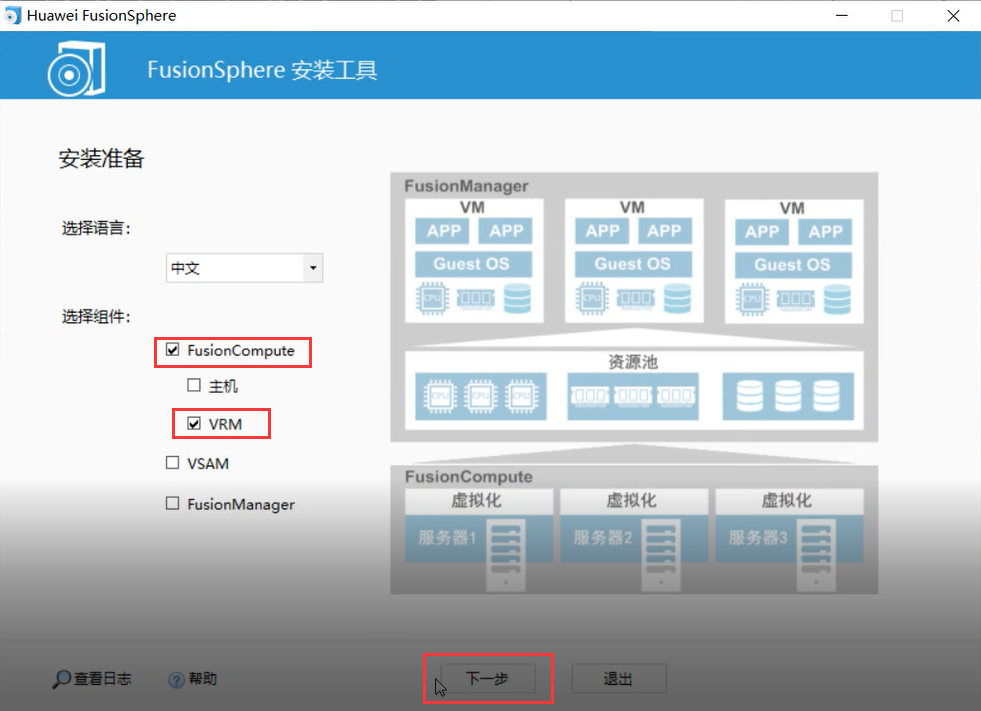Click the 安装准备 heading
Viewport: 981px width, 711px height.
[101, 158]
